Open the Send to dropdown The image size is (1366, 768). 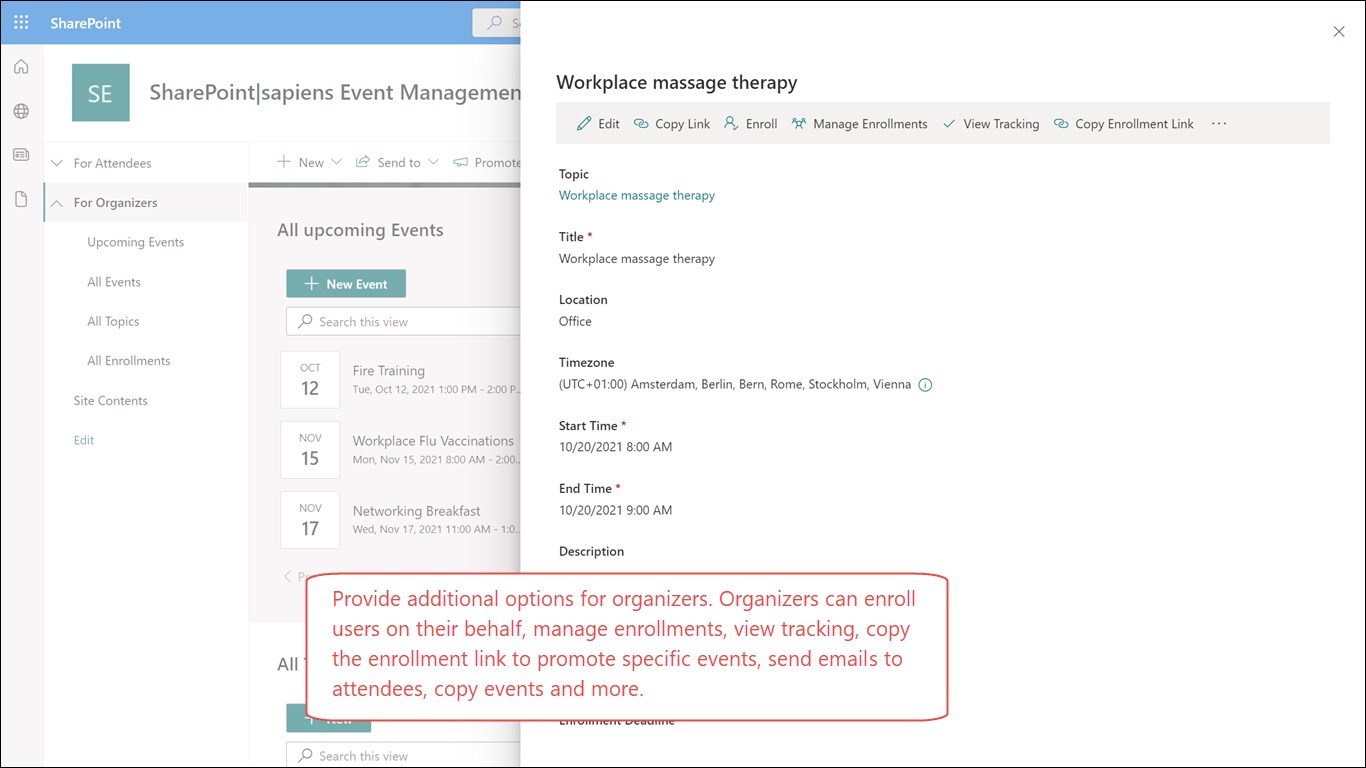[x=395, y=162]
